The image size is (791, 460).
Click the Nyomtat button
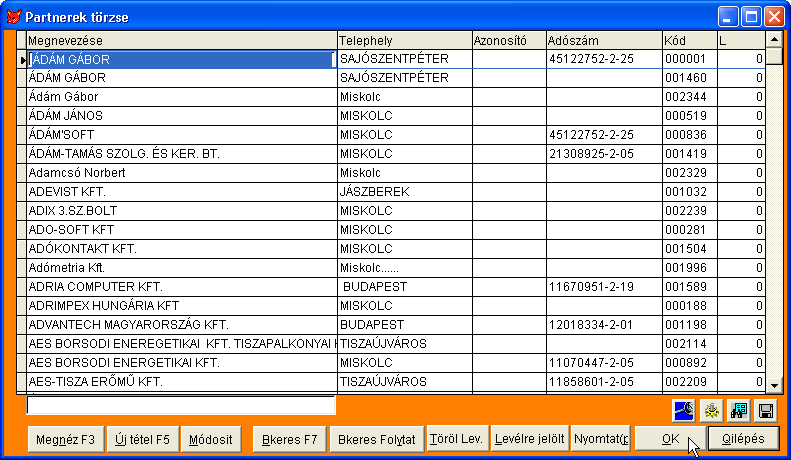click(x=601, y=438)
